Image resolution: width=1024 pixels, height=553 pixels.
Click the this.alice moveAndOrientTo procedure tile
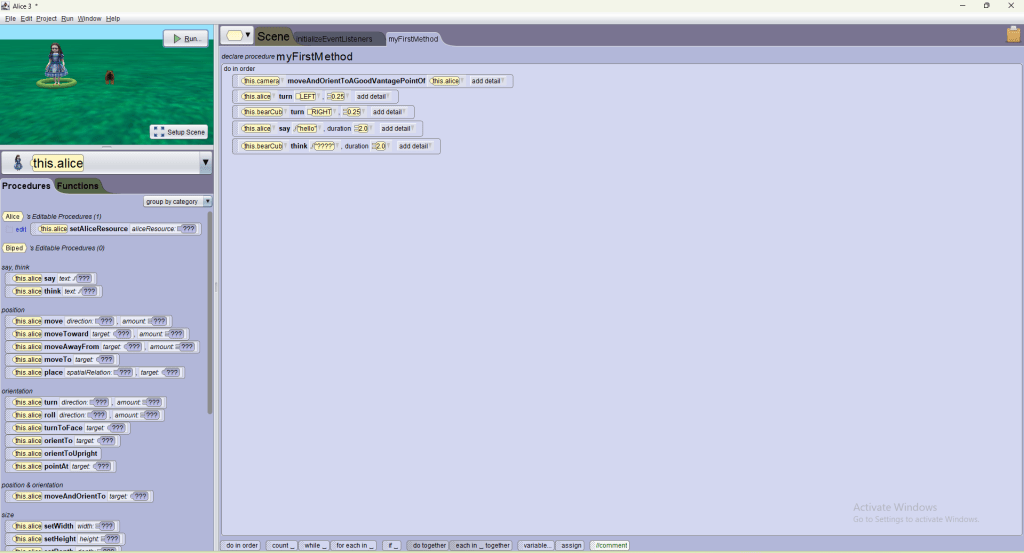point(79,496)
